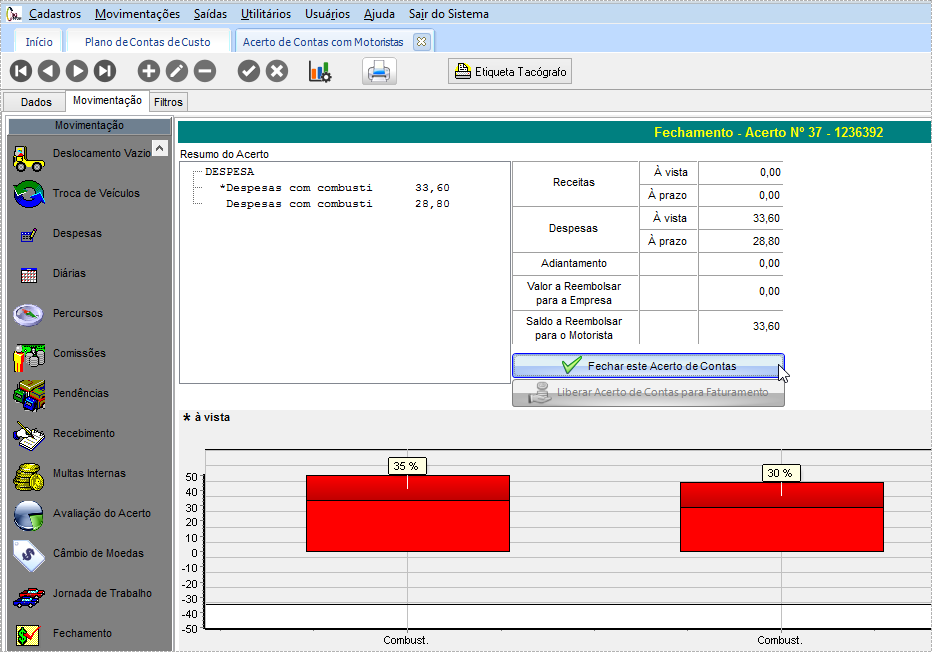Click Fechar este Acerto de Contas
This screenshot has height=652, width=932.
[x=648, y=366]
